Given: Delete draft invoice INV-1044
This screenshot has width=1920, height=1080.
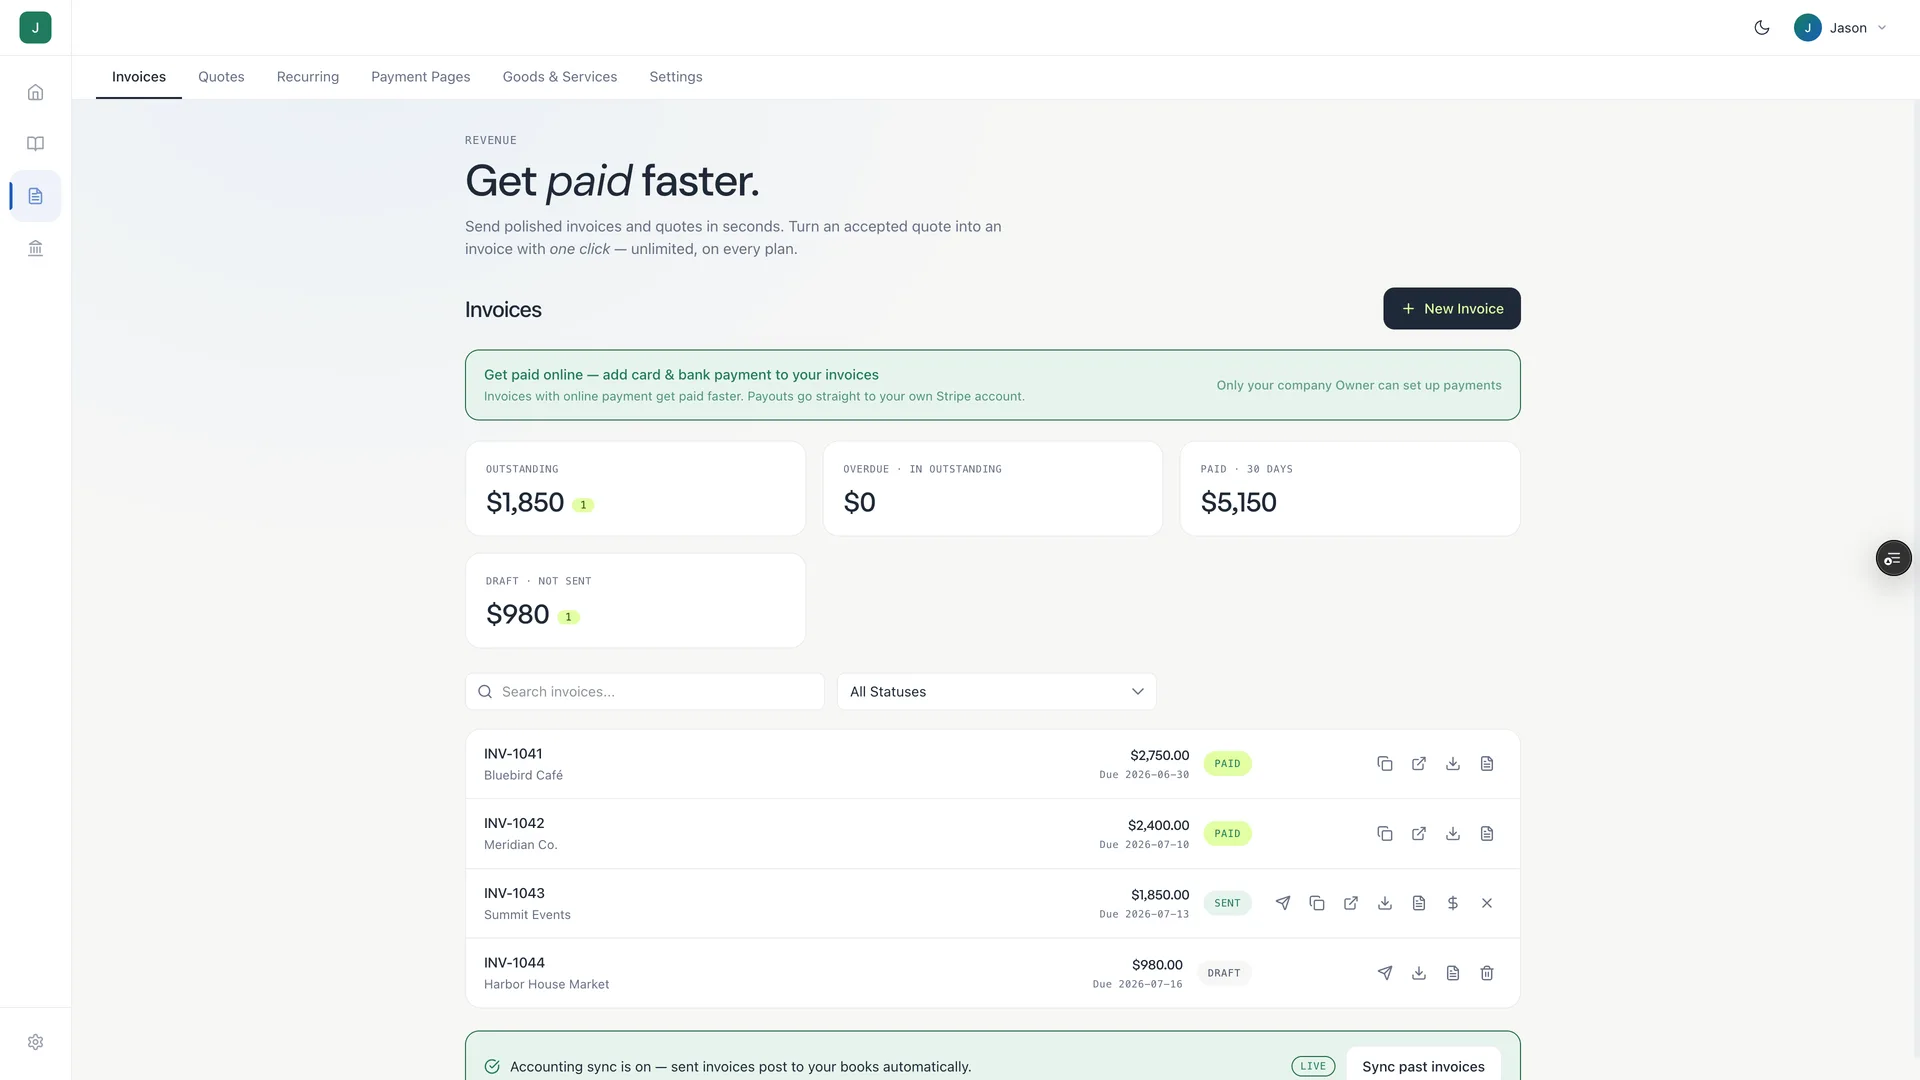Looking at the screenshot, I should [x=1487, y=973].
